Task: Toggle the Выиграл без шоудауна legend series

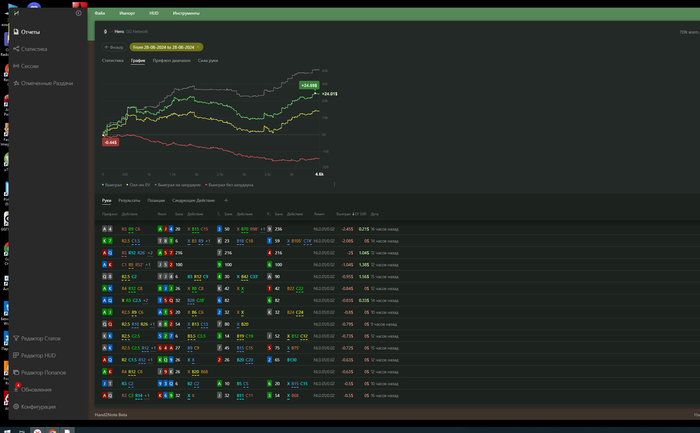Action: [x=229, y=184]
